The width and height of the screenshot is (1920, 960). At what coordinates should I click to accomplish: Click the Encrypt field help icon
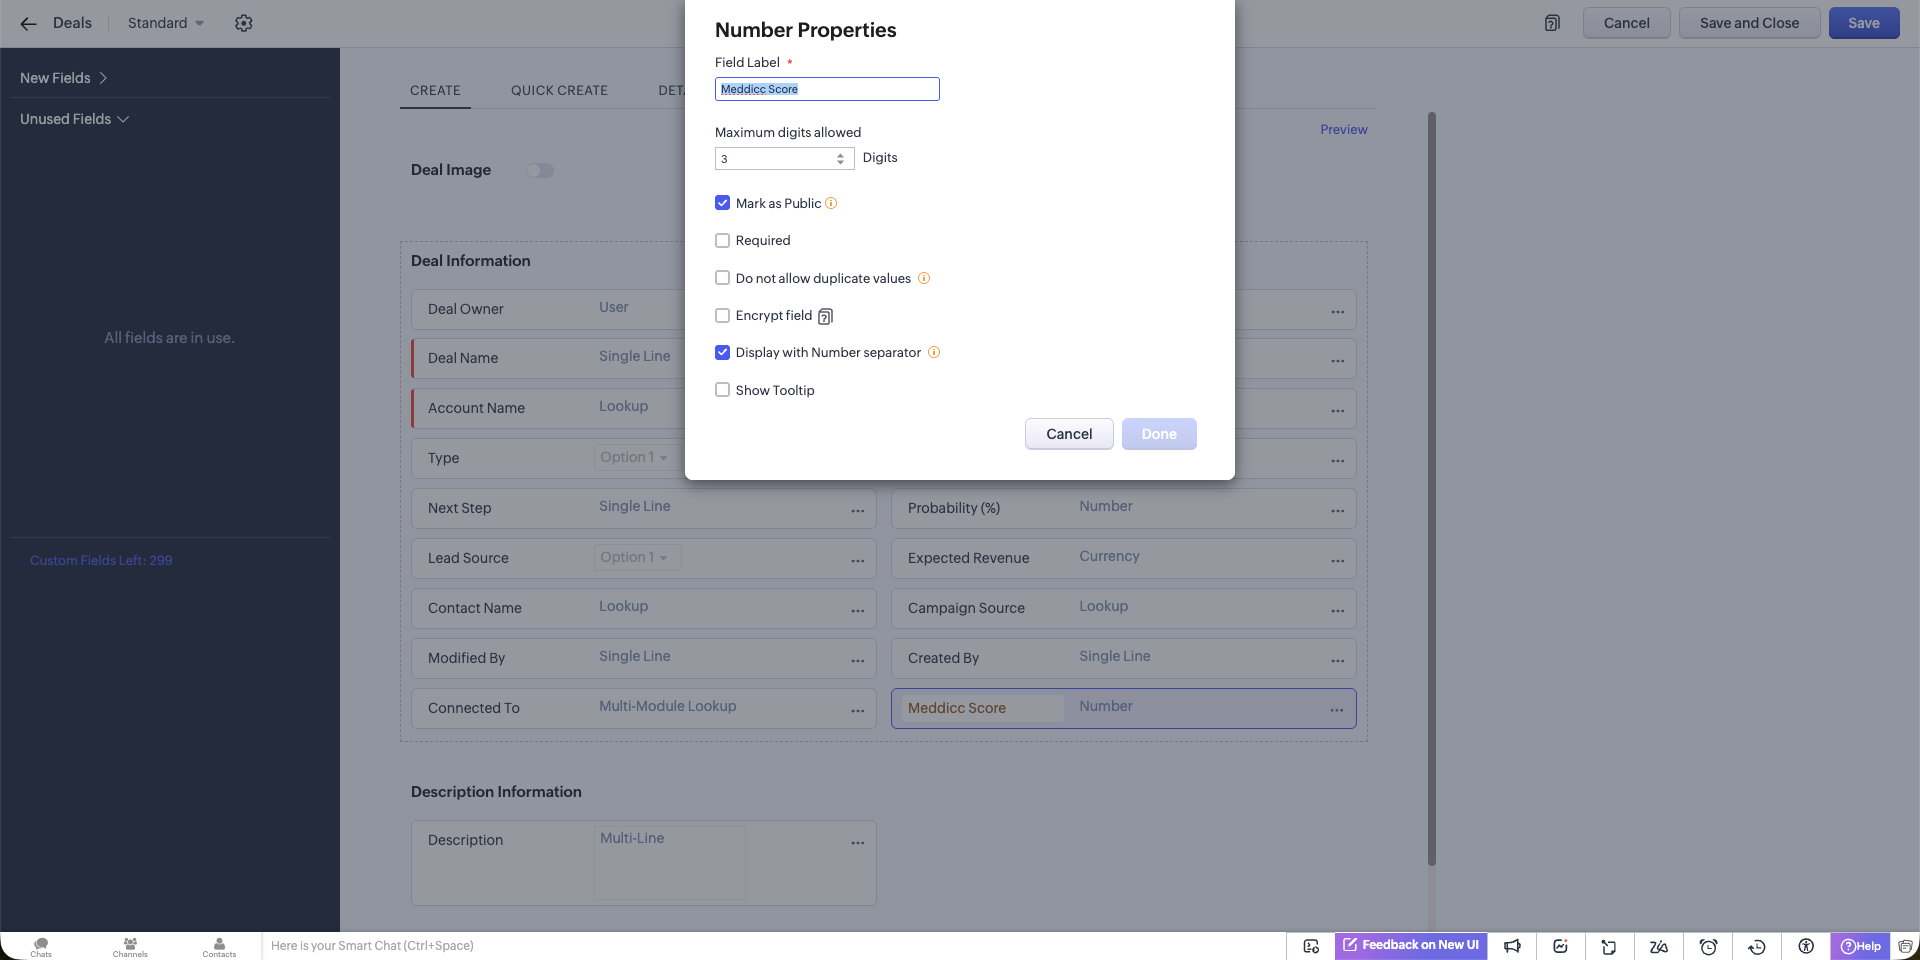825,316
